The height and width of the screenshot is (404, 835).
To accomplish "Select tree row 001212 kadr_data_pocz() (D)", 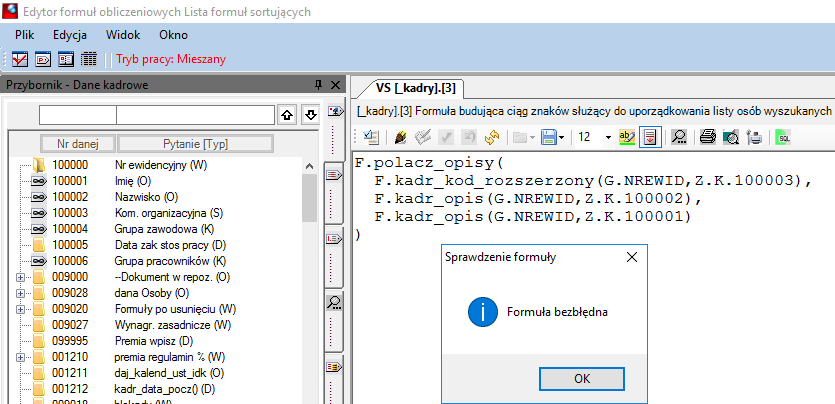I will [x=126, y=389].
